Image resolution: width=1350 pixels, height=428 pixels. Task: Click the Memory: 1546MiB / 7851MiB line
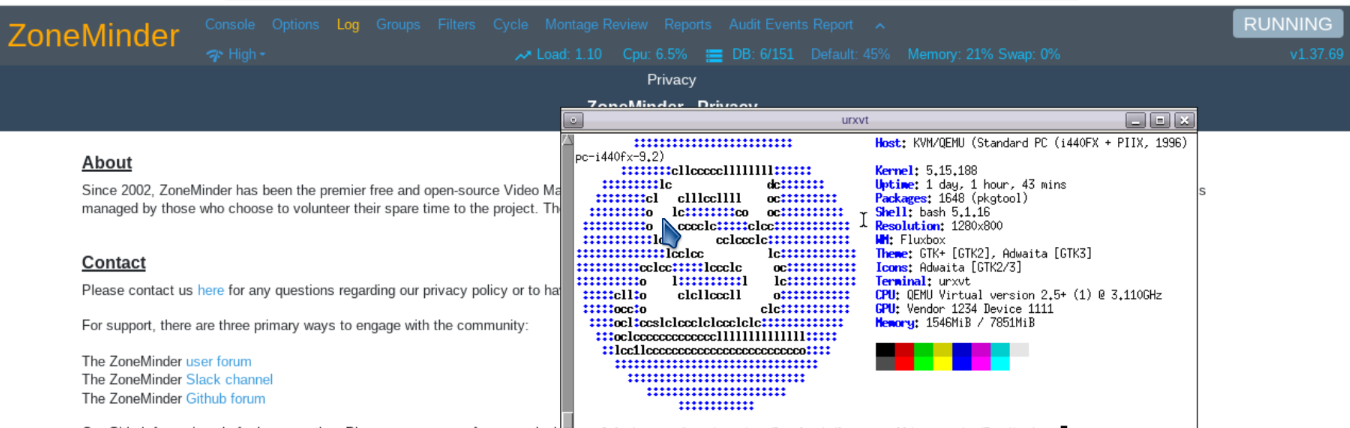click(955, 324)
